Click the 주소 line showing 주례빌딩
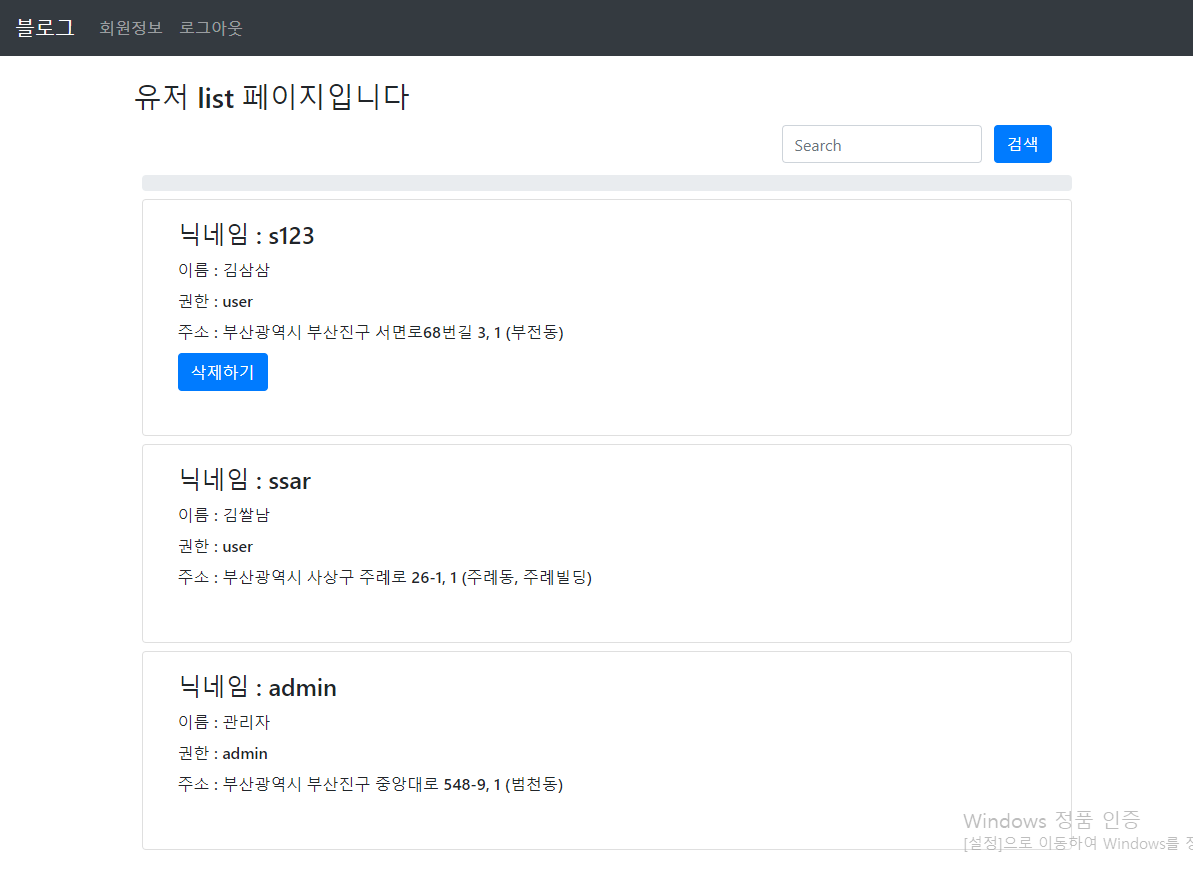 click(386, 577)
